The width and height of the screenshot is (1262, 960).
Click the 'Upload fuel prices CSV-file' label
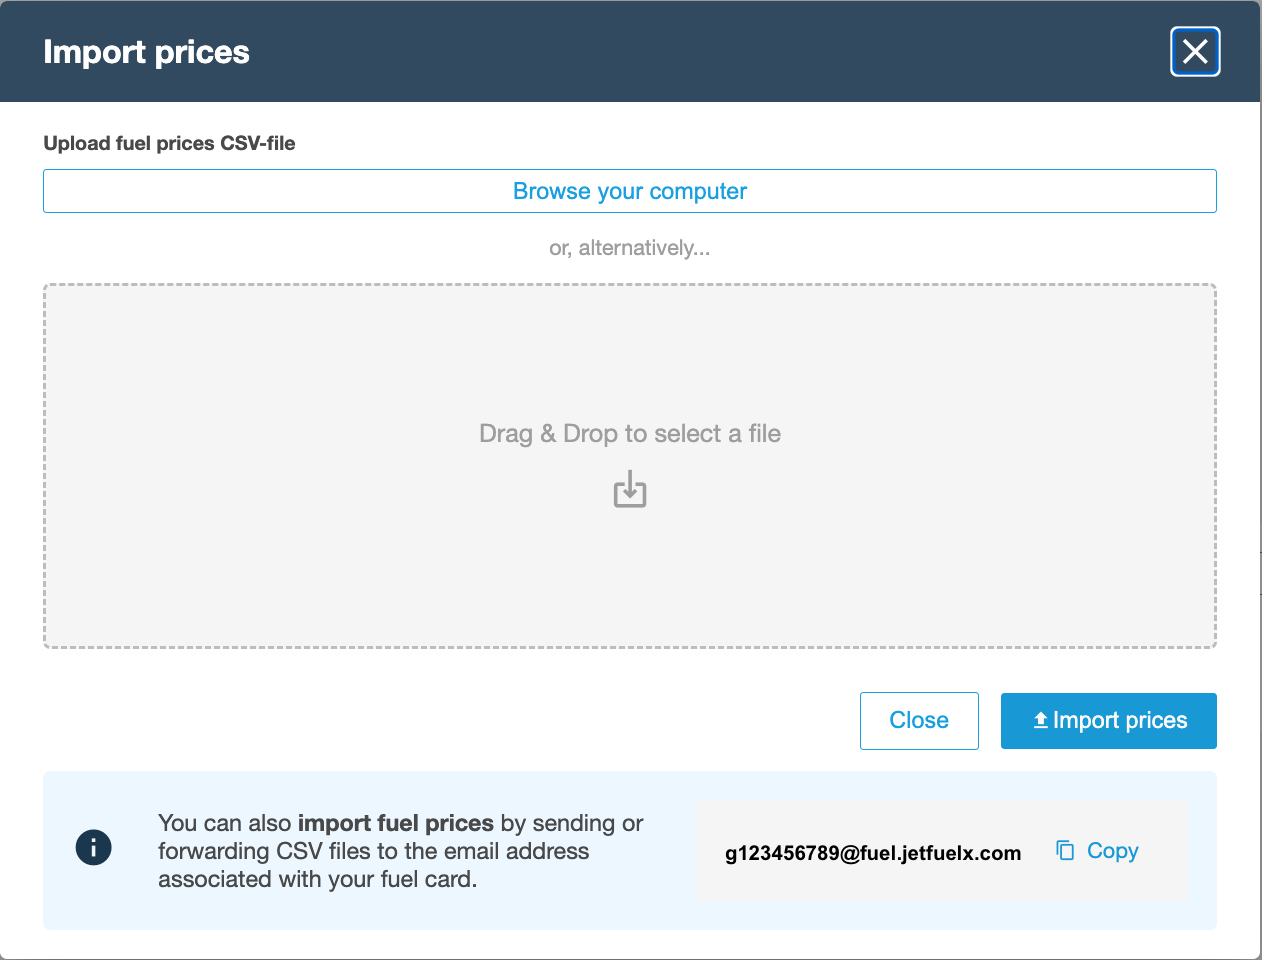tap(169, 143)
